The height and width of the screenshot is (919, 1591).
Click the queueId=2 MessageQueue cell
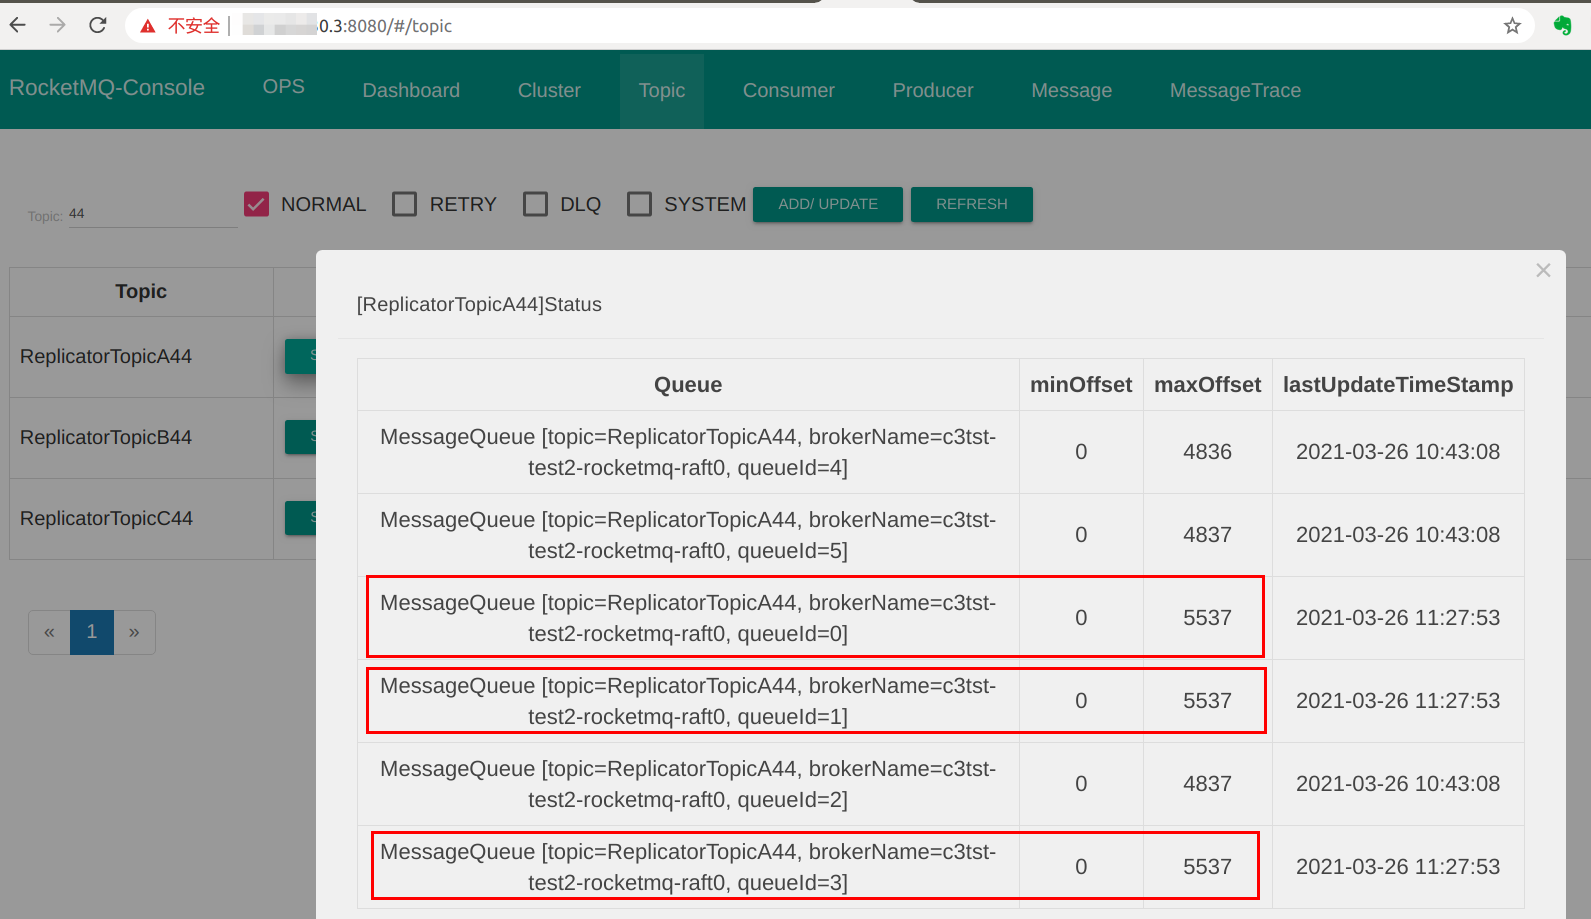[x=688, y=784]
